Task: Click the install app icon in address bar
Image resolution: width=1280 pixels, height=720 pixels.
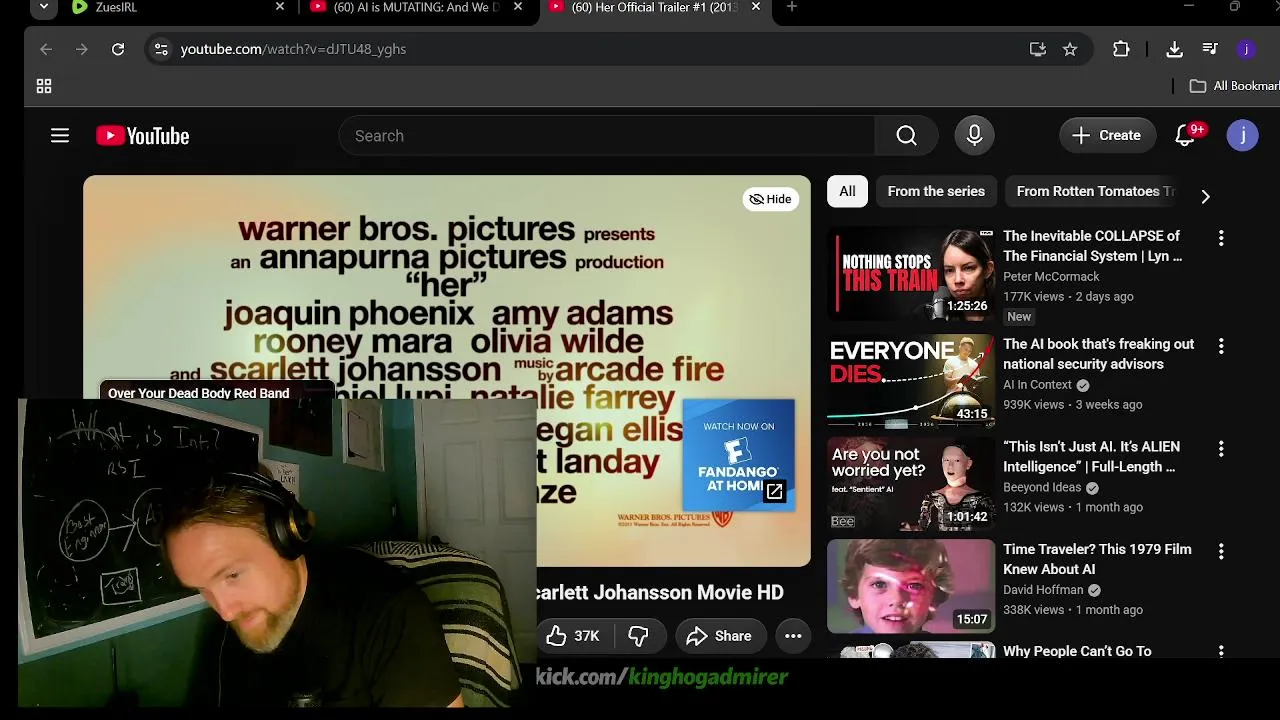Action: pyautogui.click(x=1038, y=49)
